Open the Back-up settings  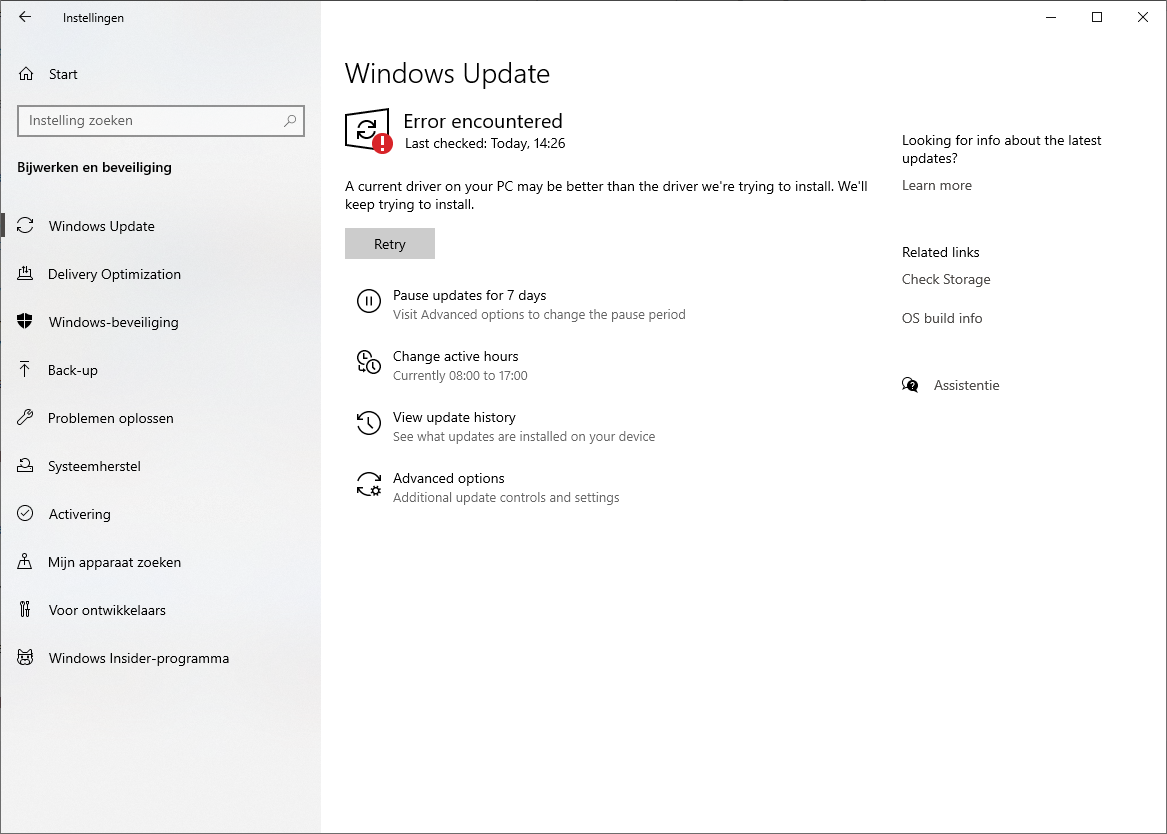click(161, 370)
